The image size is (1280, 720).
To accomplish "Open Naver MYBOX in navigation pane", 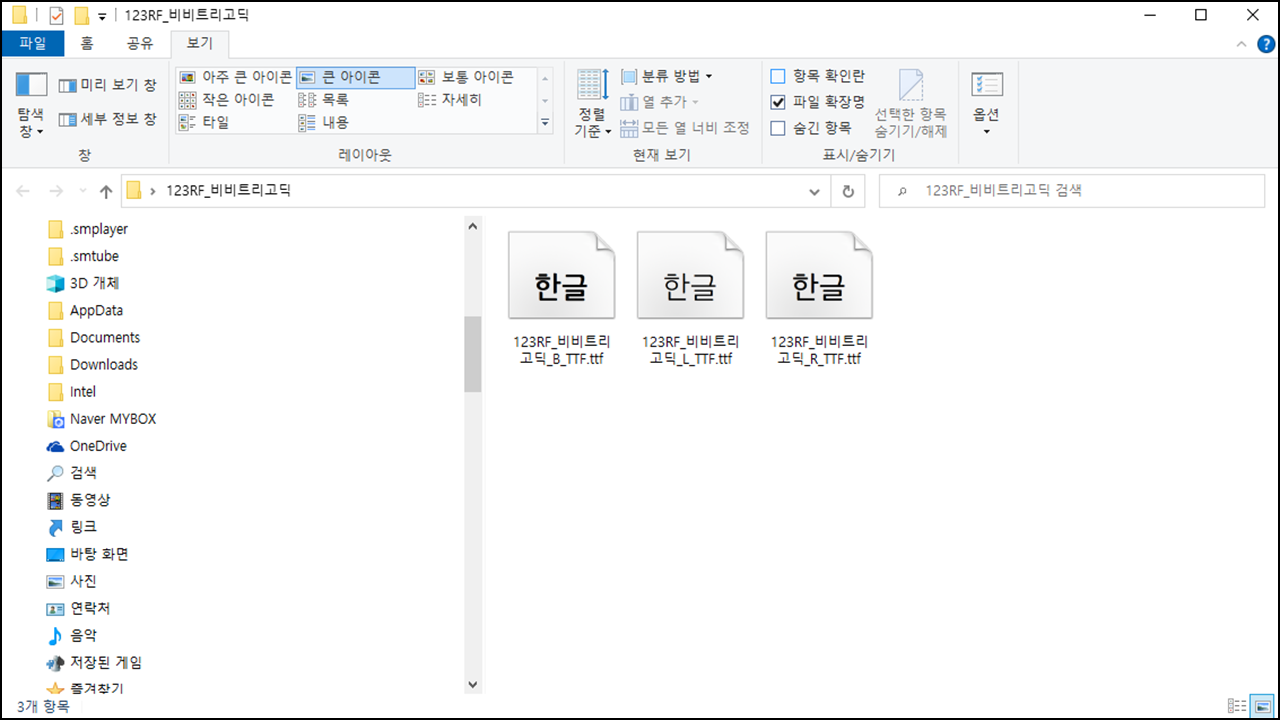I will tap(112, 418).
